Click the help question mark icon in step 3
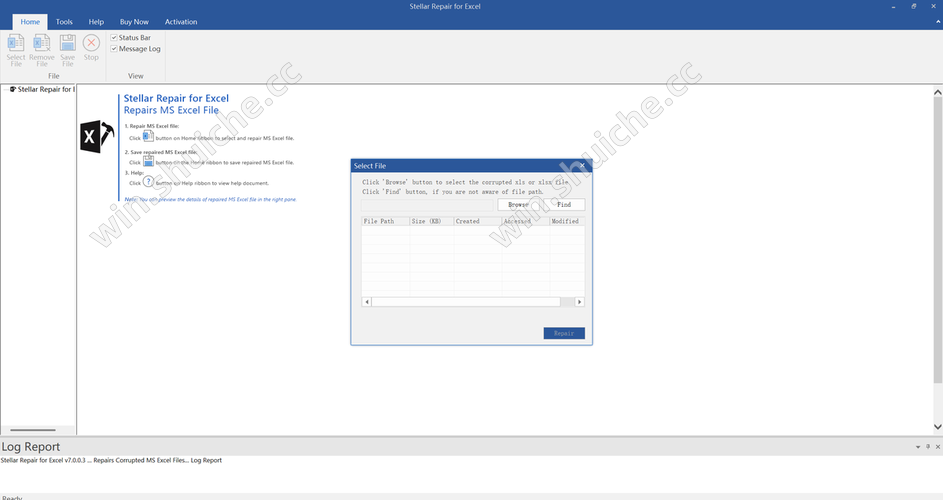Viewport: 943px width, 500px height. [x=148, y=182]
